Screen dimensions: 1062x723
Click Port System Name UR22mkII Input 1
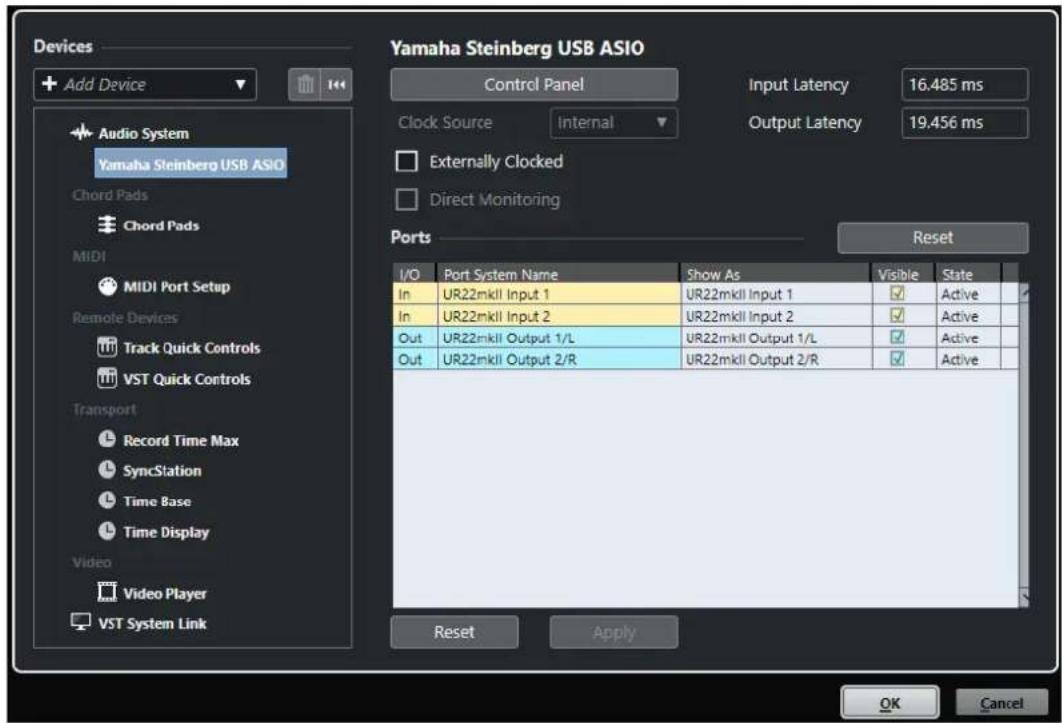558,294
